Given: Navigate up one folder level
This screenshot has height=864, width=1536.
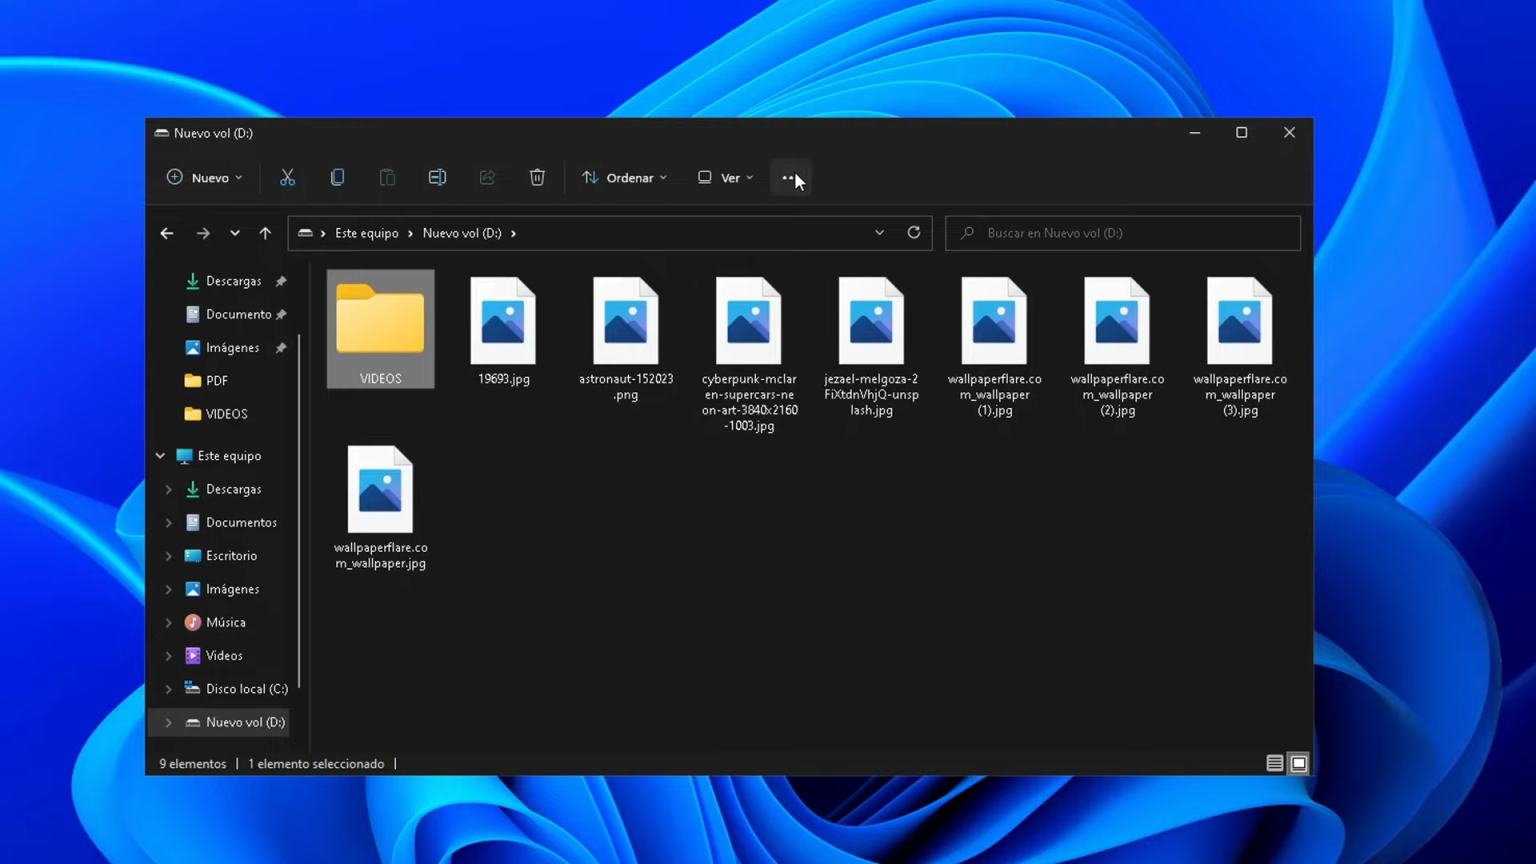Looking at the screenshot, I should [x=265, y=232].
